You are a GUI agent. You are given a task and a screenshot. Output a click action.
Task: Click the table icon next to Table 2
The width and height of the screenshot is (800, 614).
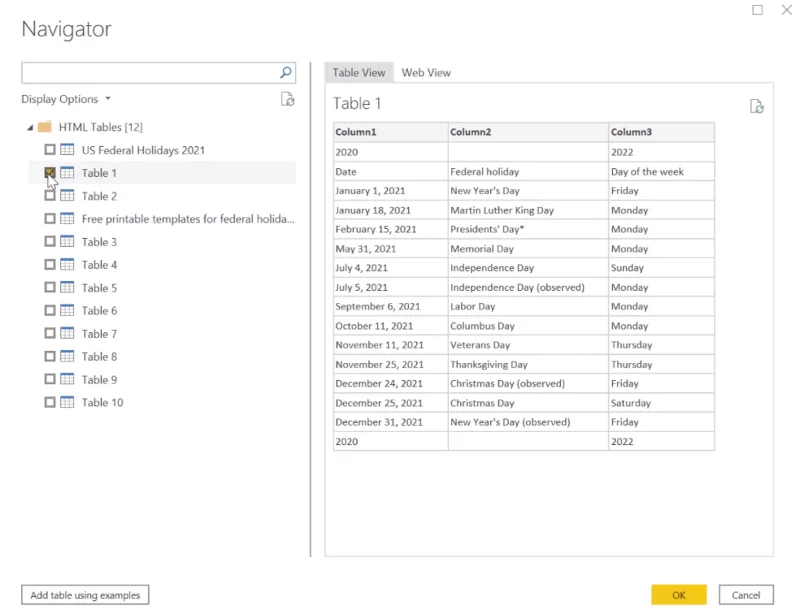tap(67, 195)
